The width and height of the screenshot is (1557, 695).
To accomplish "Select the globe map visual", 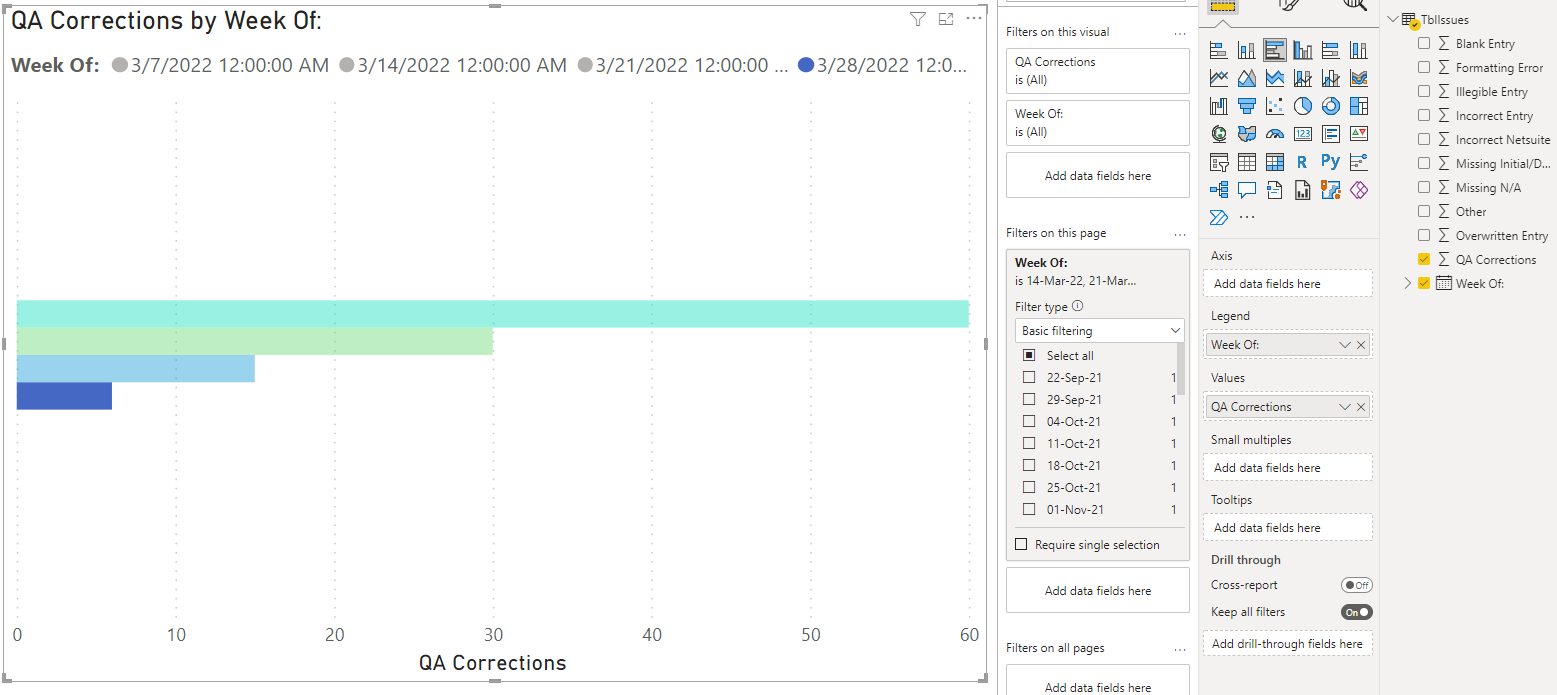I will pos(1219,134).
